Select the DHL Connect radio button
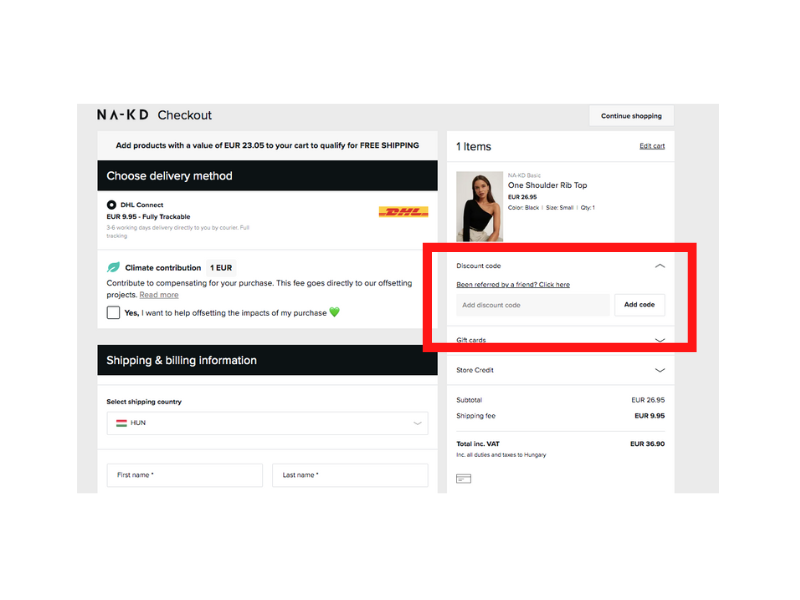This screenshot has height=600, width=800. click(111, 205)
